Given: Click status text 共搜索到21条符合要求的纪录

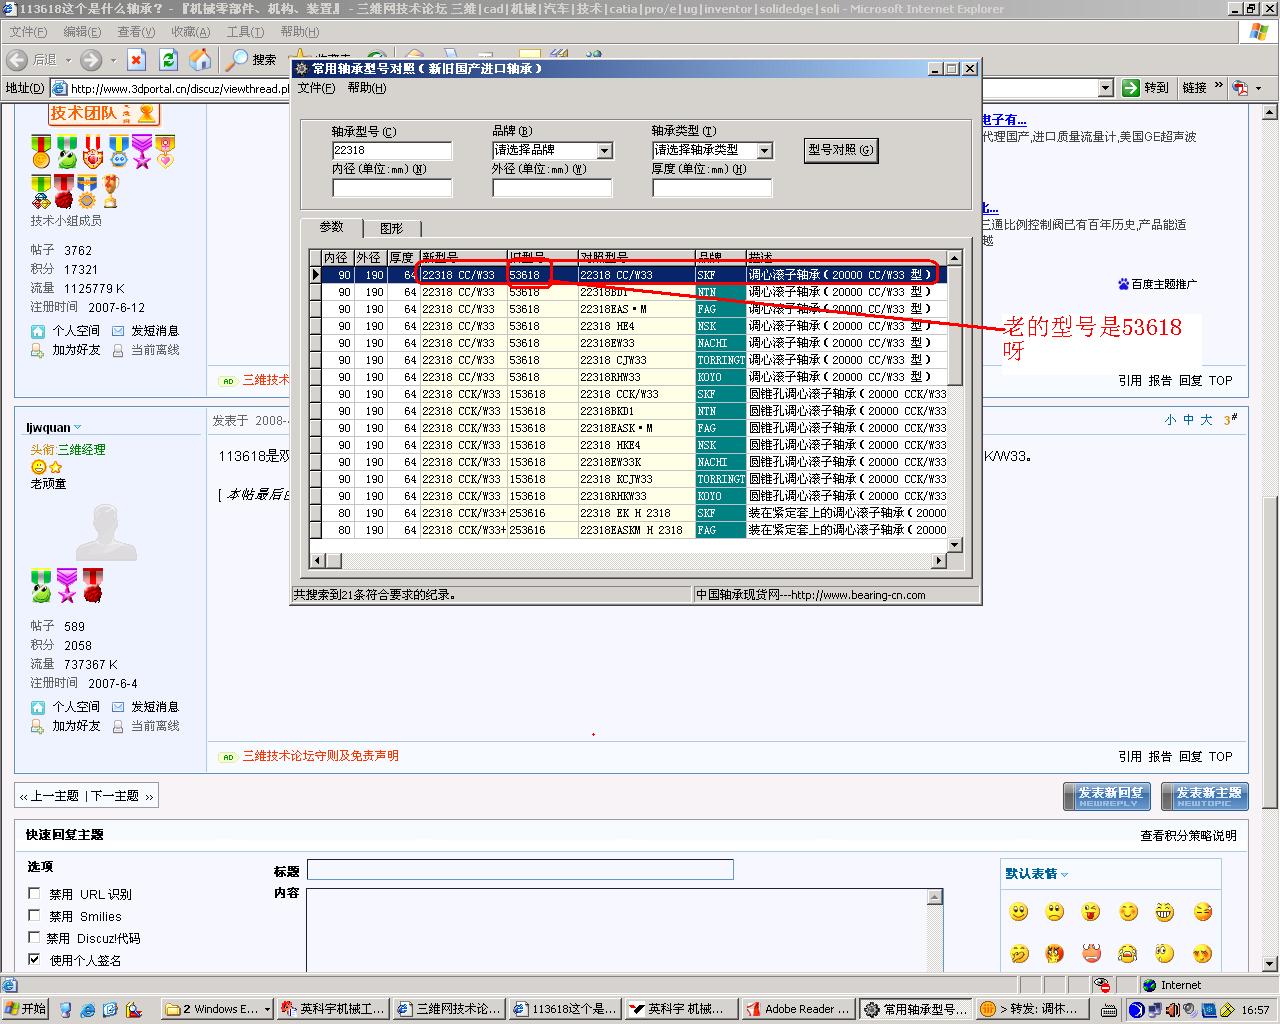Looking at the screenshot, I should [374, 595].
